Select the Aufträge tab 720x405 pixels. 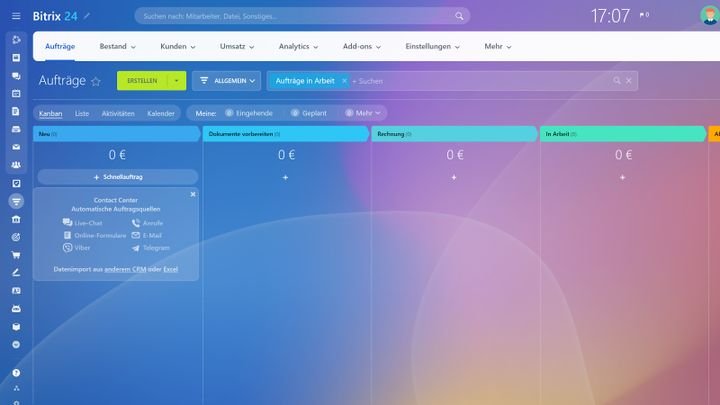tap(60, 46)
